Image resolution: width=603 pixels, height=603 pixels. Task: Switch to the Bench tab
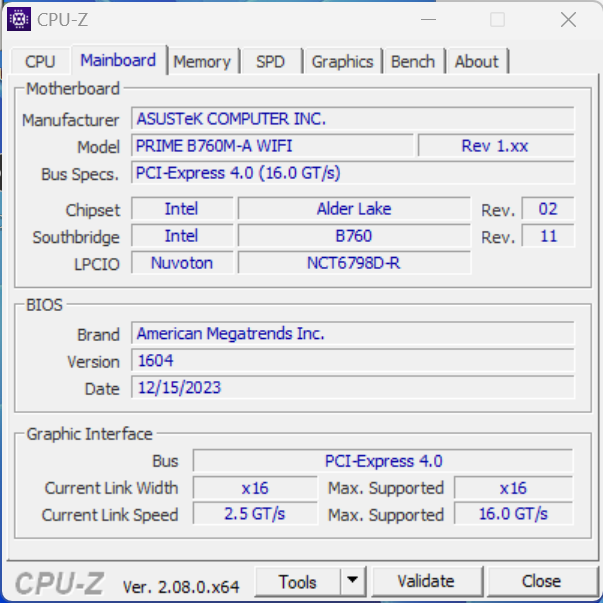click(413, 62)
